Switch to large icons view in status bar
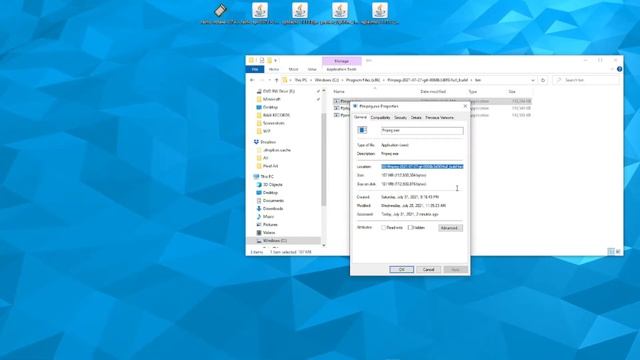Viewport: 640px width, 360px height. click(x=618, y=252)
